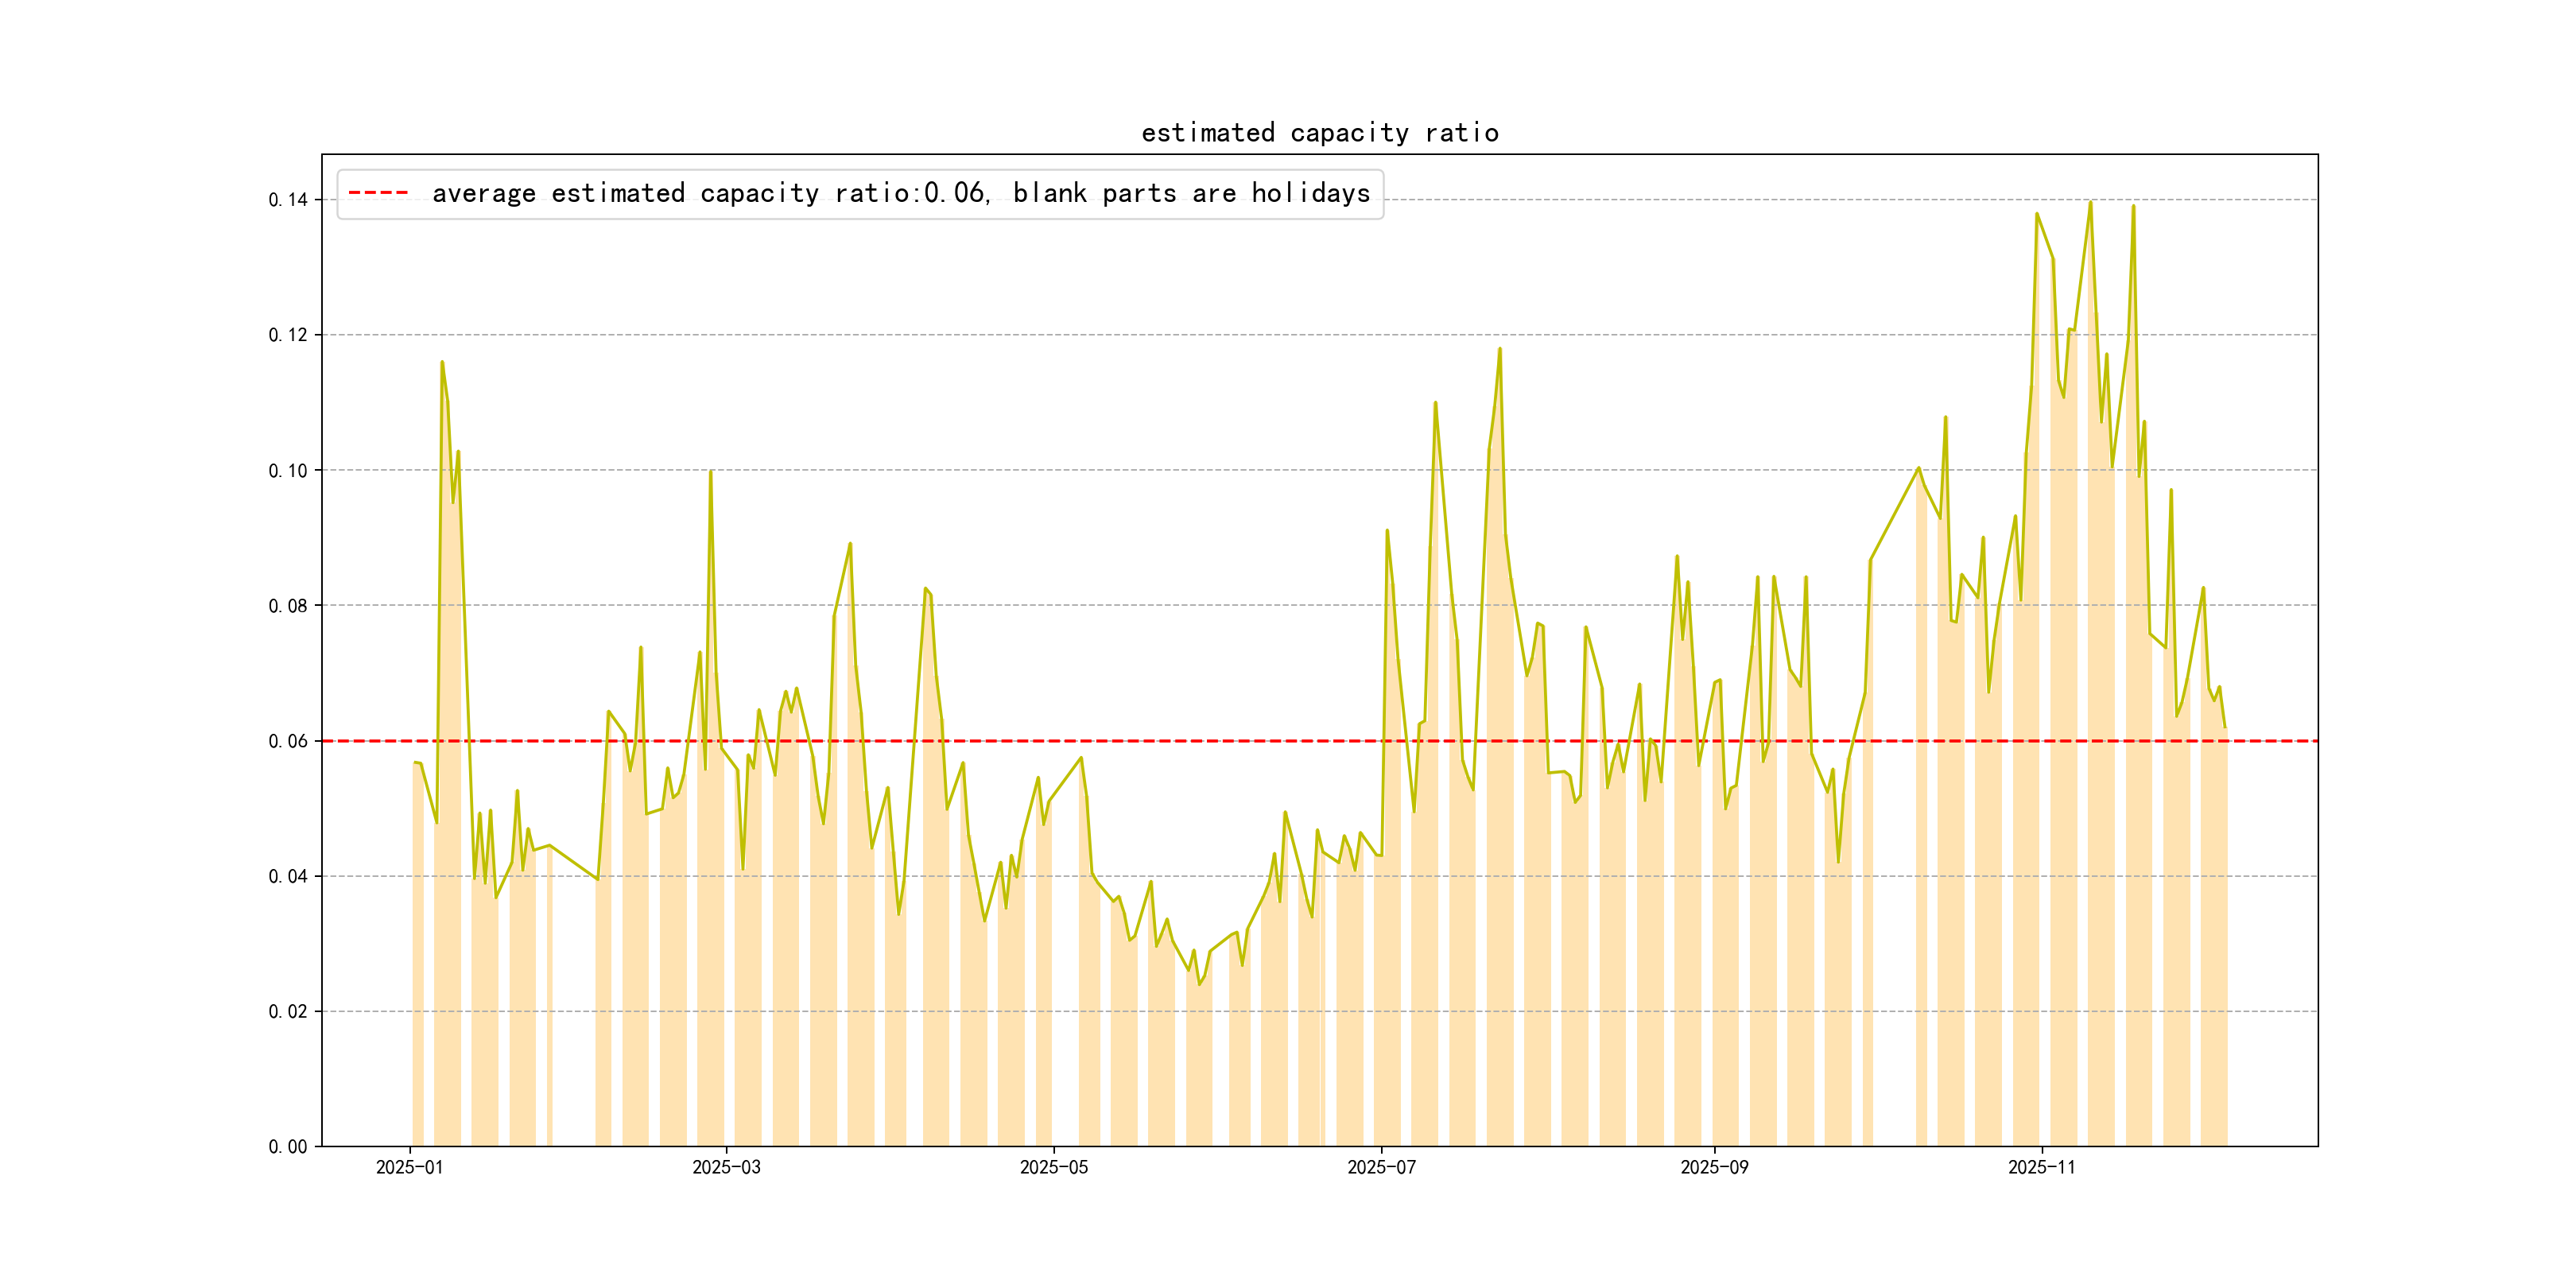This screenshot has height=1288, width=2576.
Task: Select the 2025-03 x-axis date label
Action: click(x=726, y=1168)
